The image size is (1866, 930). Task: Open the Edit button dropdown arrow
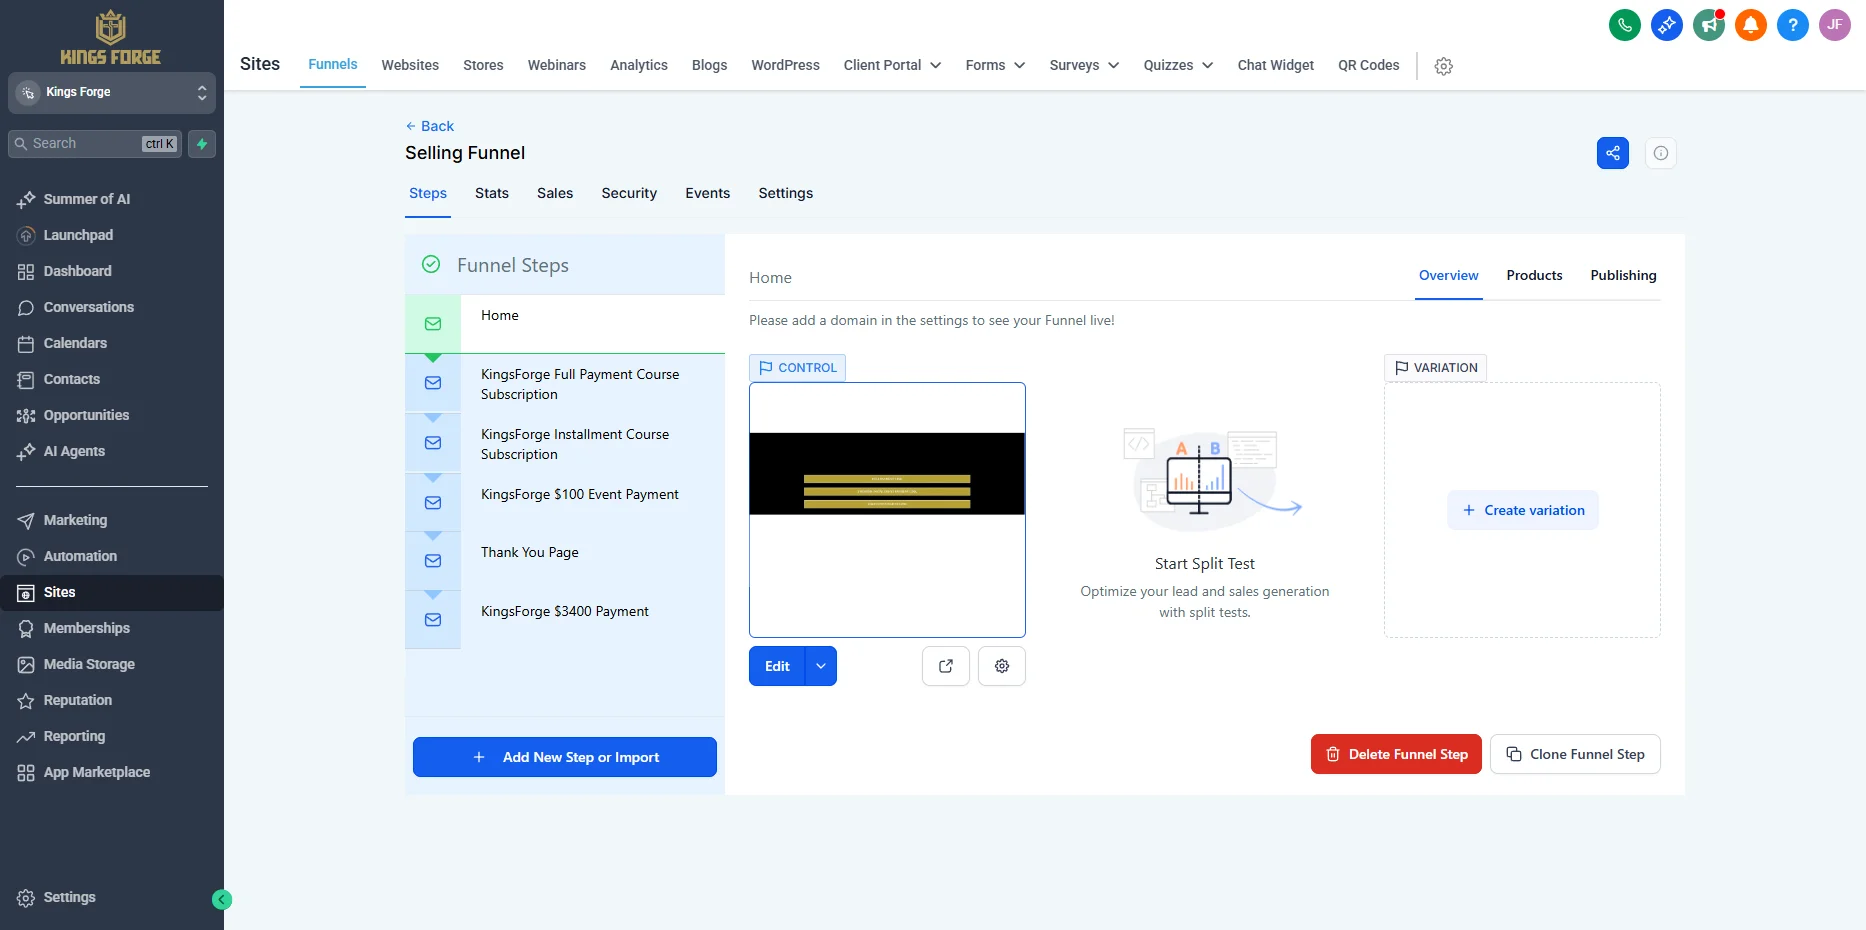coord(821,666)
